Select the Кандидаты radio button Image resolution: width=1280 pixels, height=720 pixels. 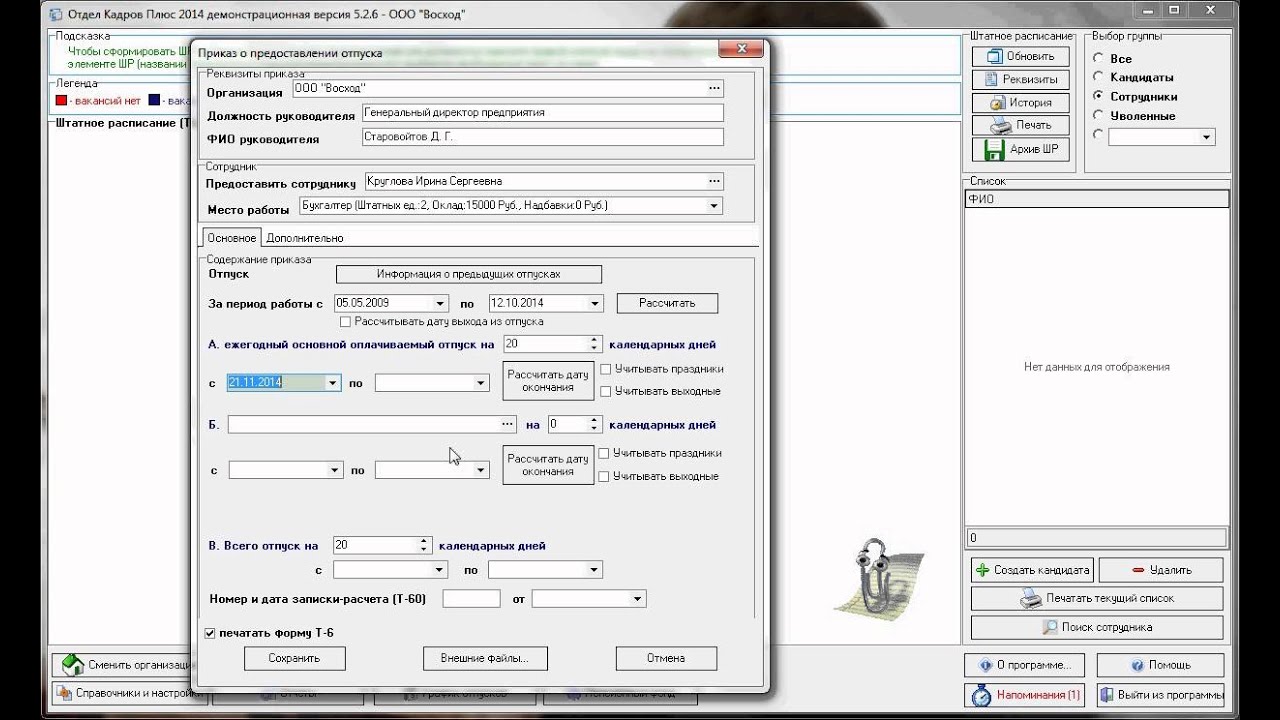(1099, 77)
